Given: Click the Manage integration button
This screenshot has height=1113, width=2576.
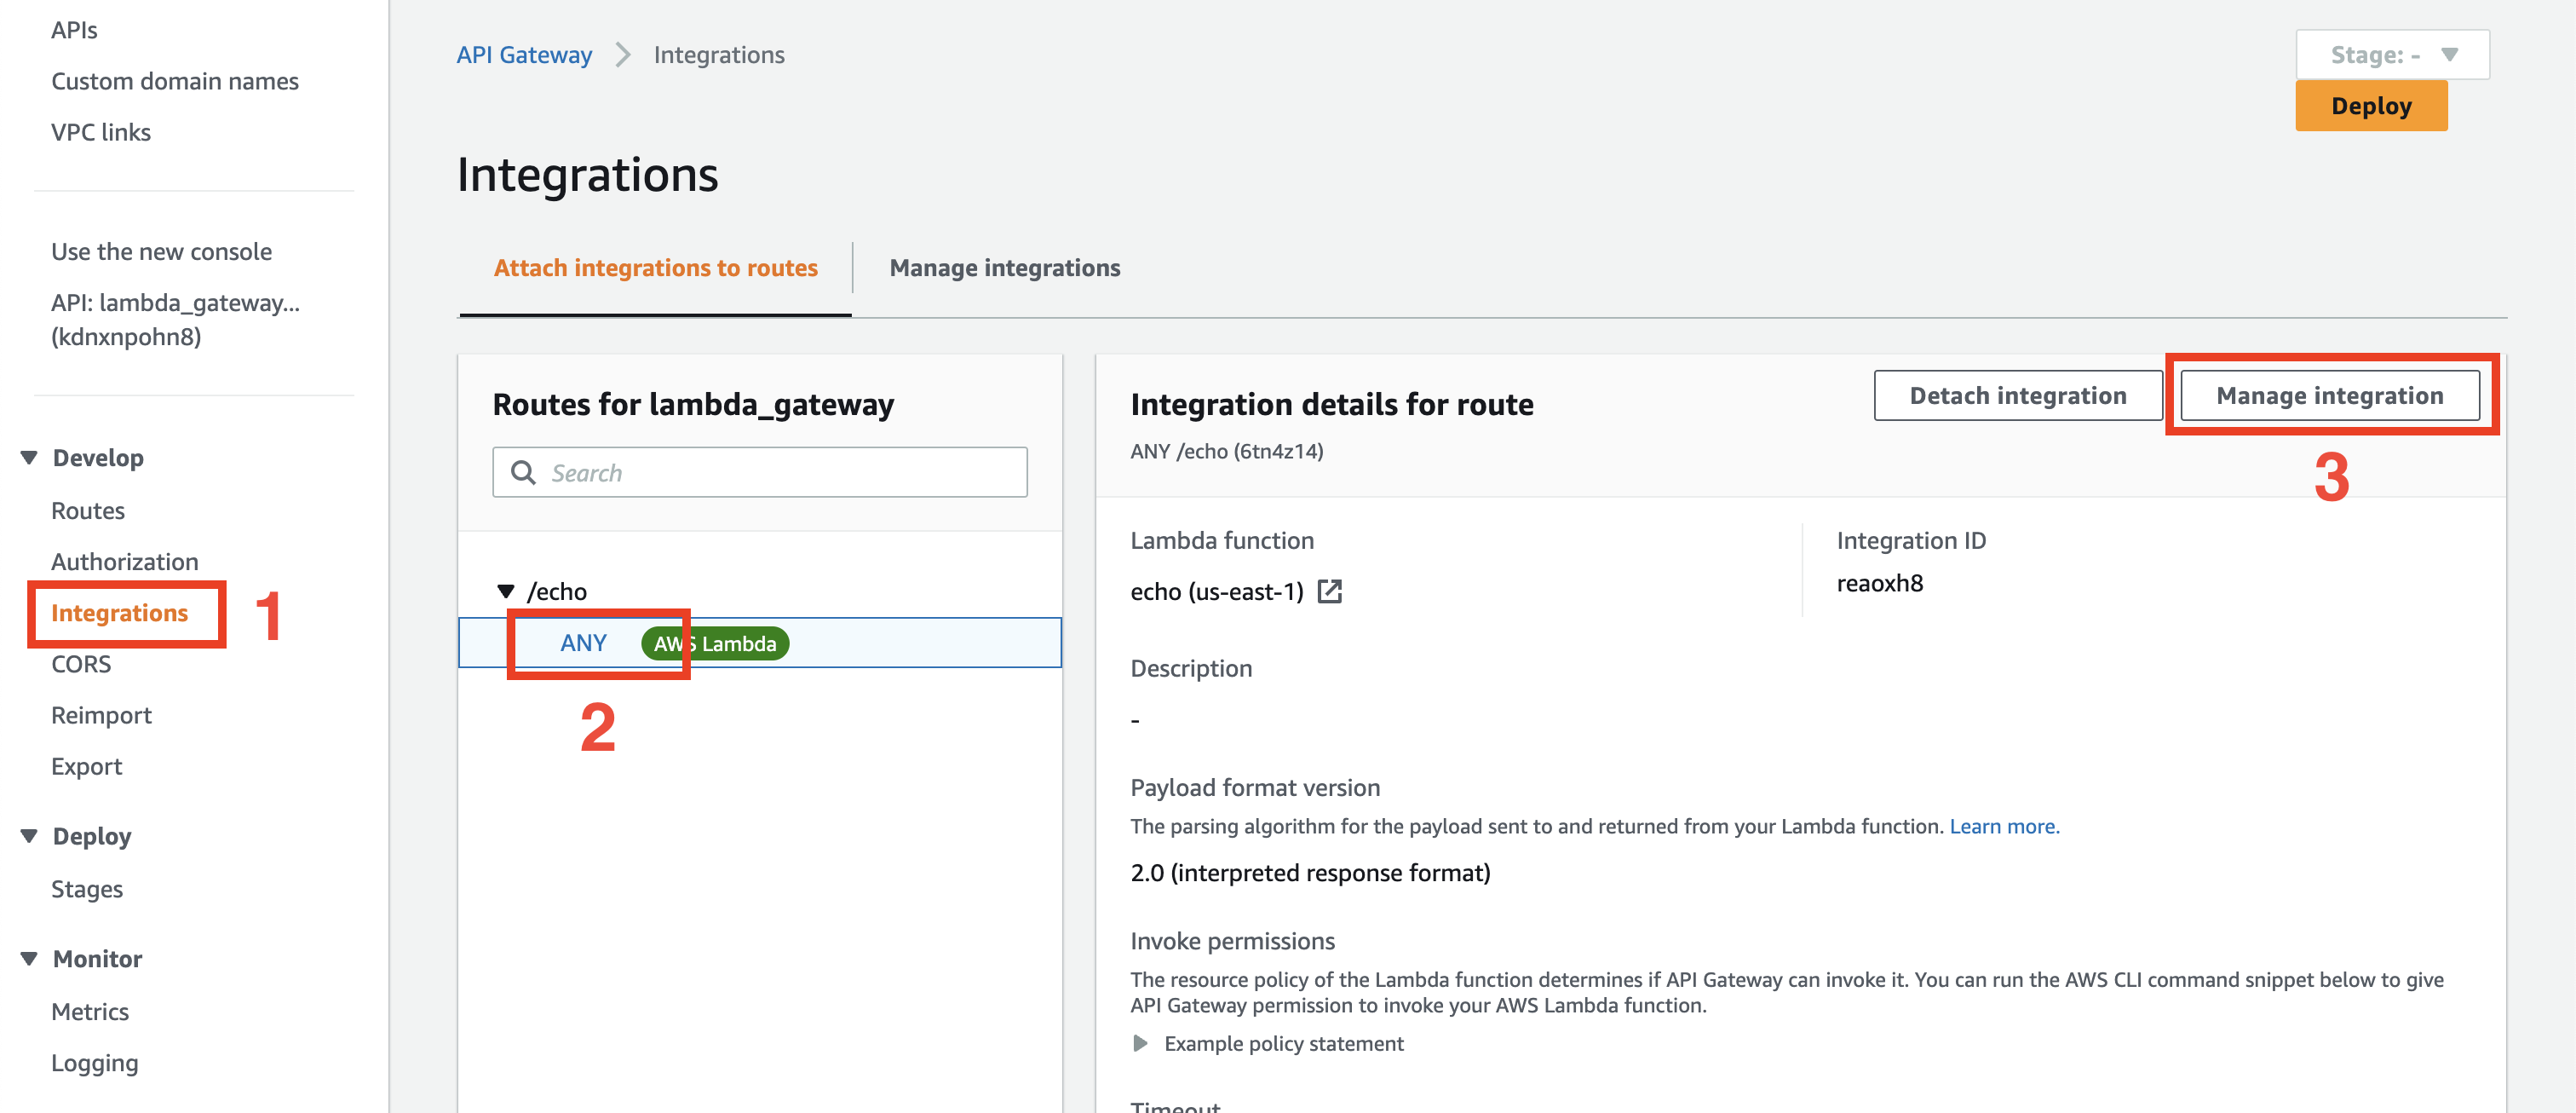Looking at the screenshot, I should (x=2328, y=396).
